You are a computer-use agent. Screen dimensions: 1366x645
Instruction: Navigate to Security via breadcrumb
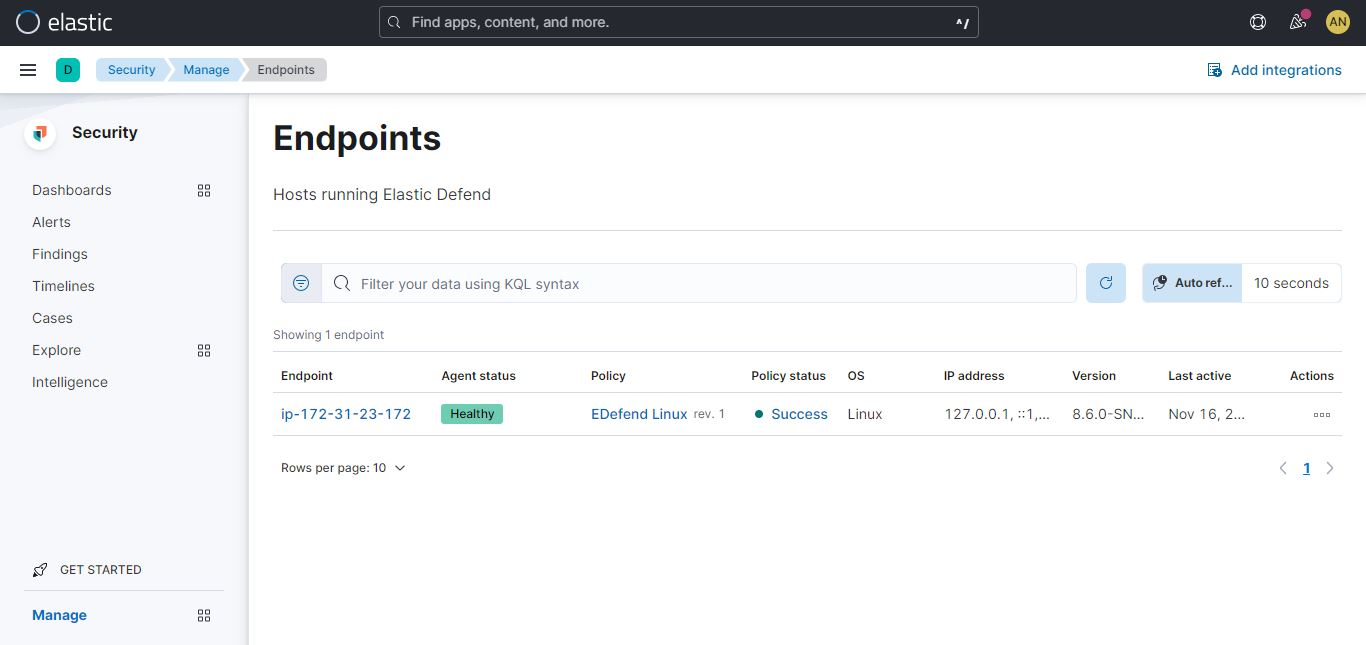(130, 69)
